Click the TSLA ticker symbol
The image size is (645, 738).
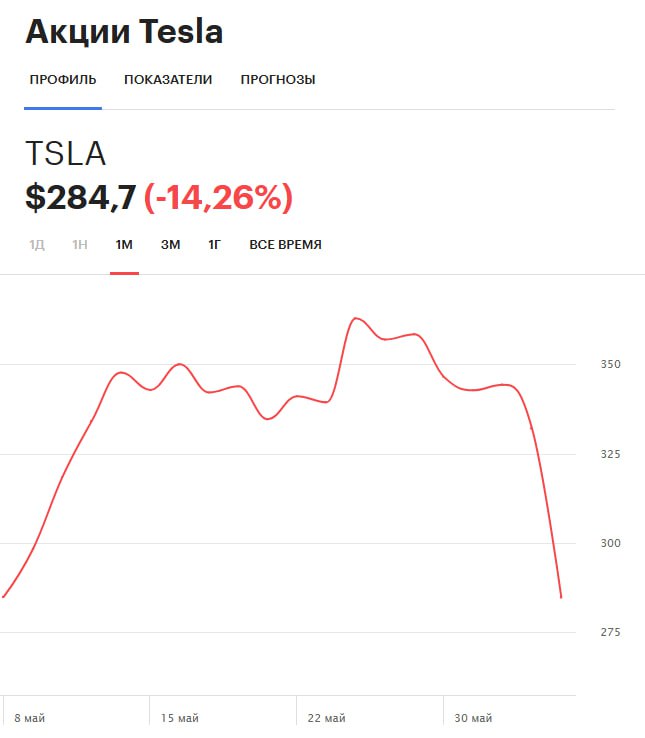click(65, 153)
